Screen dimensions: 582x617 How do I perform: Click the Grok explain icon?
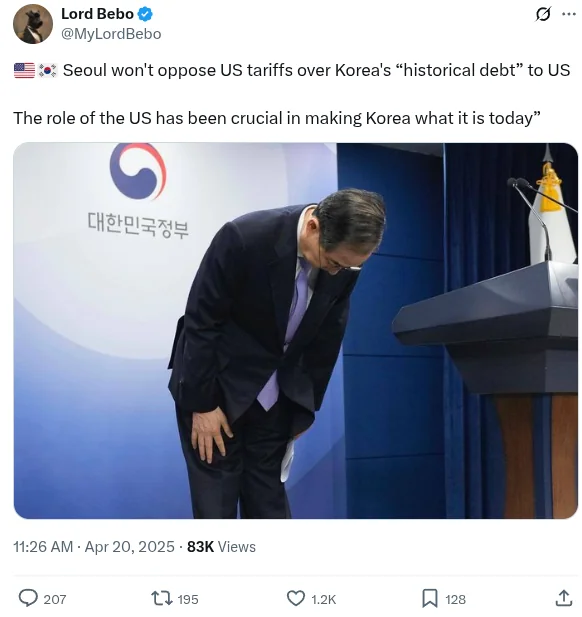tap(543, 14)
